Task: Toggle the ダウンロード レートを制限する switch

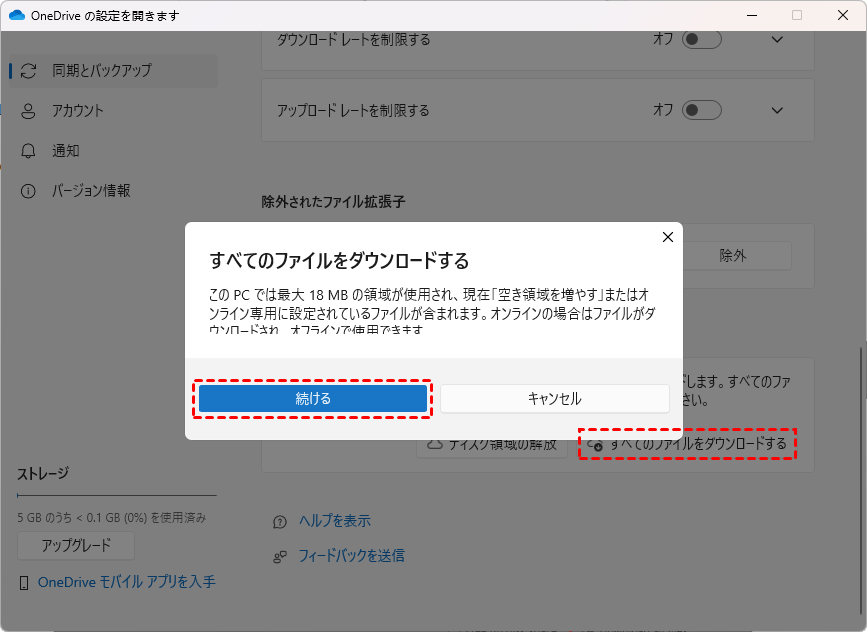Action: point(702,39)
